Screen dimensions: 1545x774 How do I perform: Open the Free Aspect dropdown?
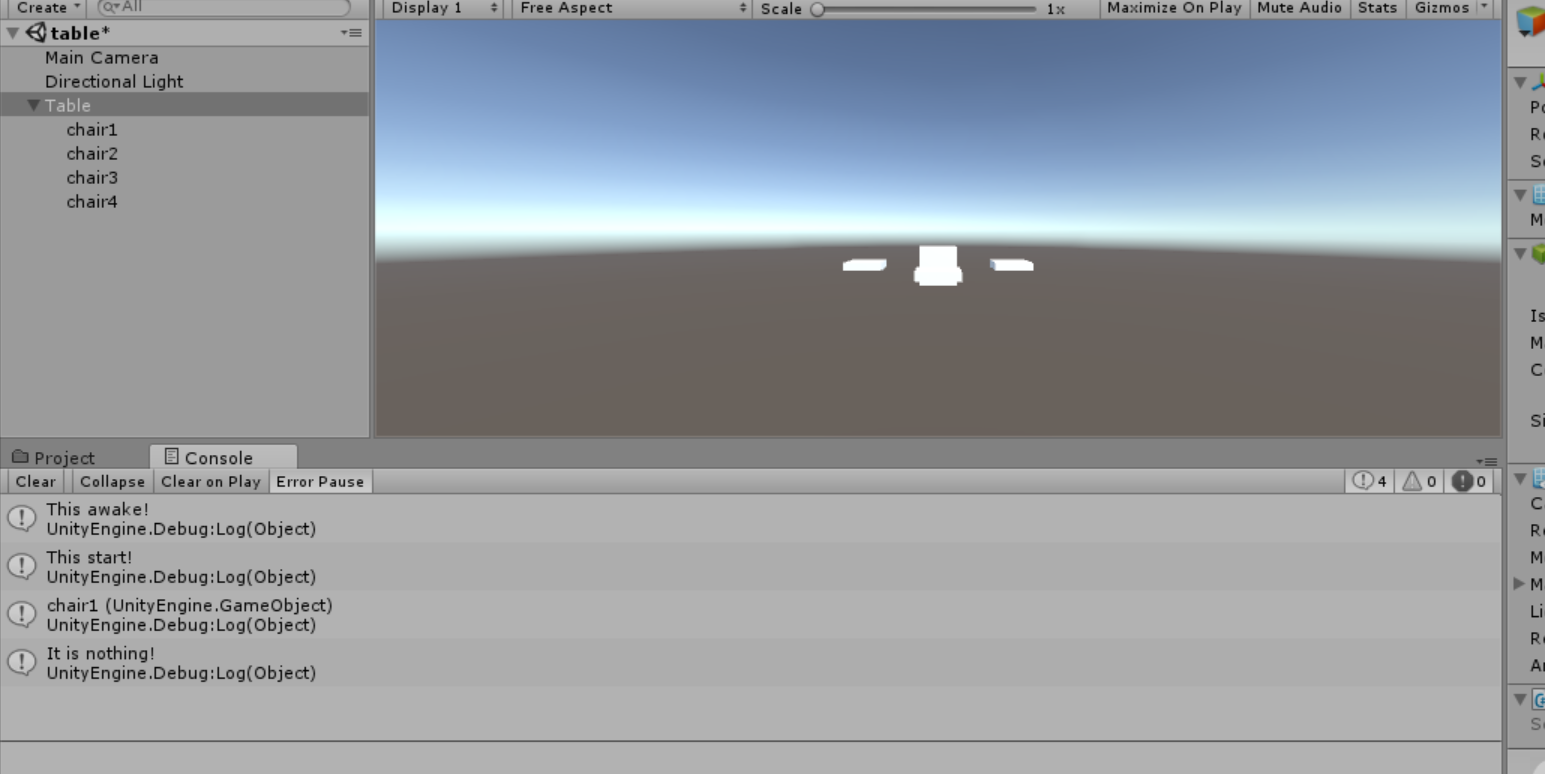633,8
